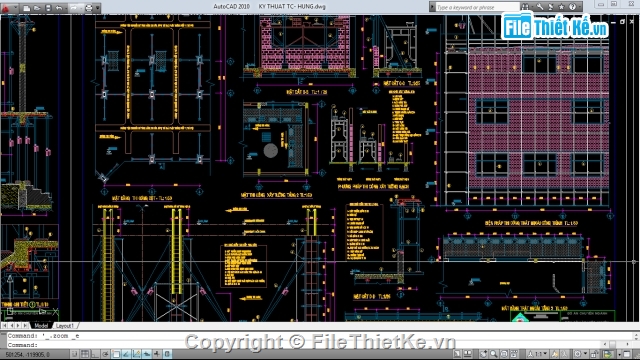Click the binoculars search icon
The width and height of the screenshot is (640, 360).
[525, 7]
